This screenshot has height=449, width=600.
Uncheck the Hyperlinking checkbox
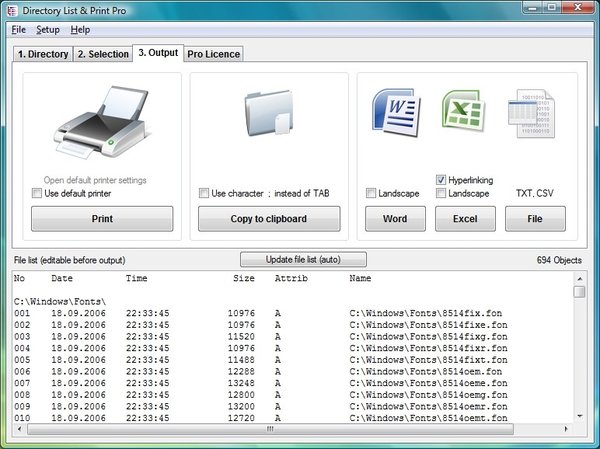pos(441,180)
